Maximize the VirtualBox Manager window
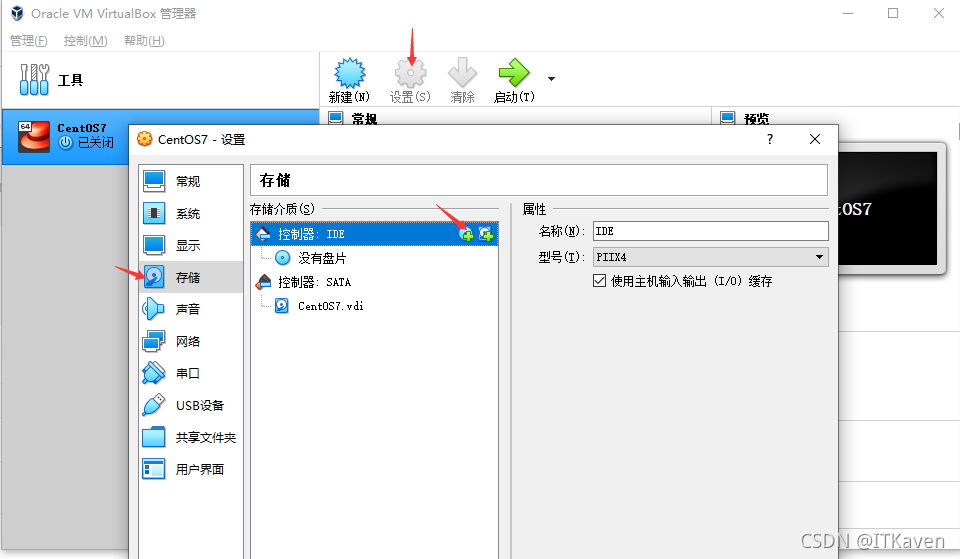Viewport: 960px width, 559px height. 893,13
